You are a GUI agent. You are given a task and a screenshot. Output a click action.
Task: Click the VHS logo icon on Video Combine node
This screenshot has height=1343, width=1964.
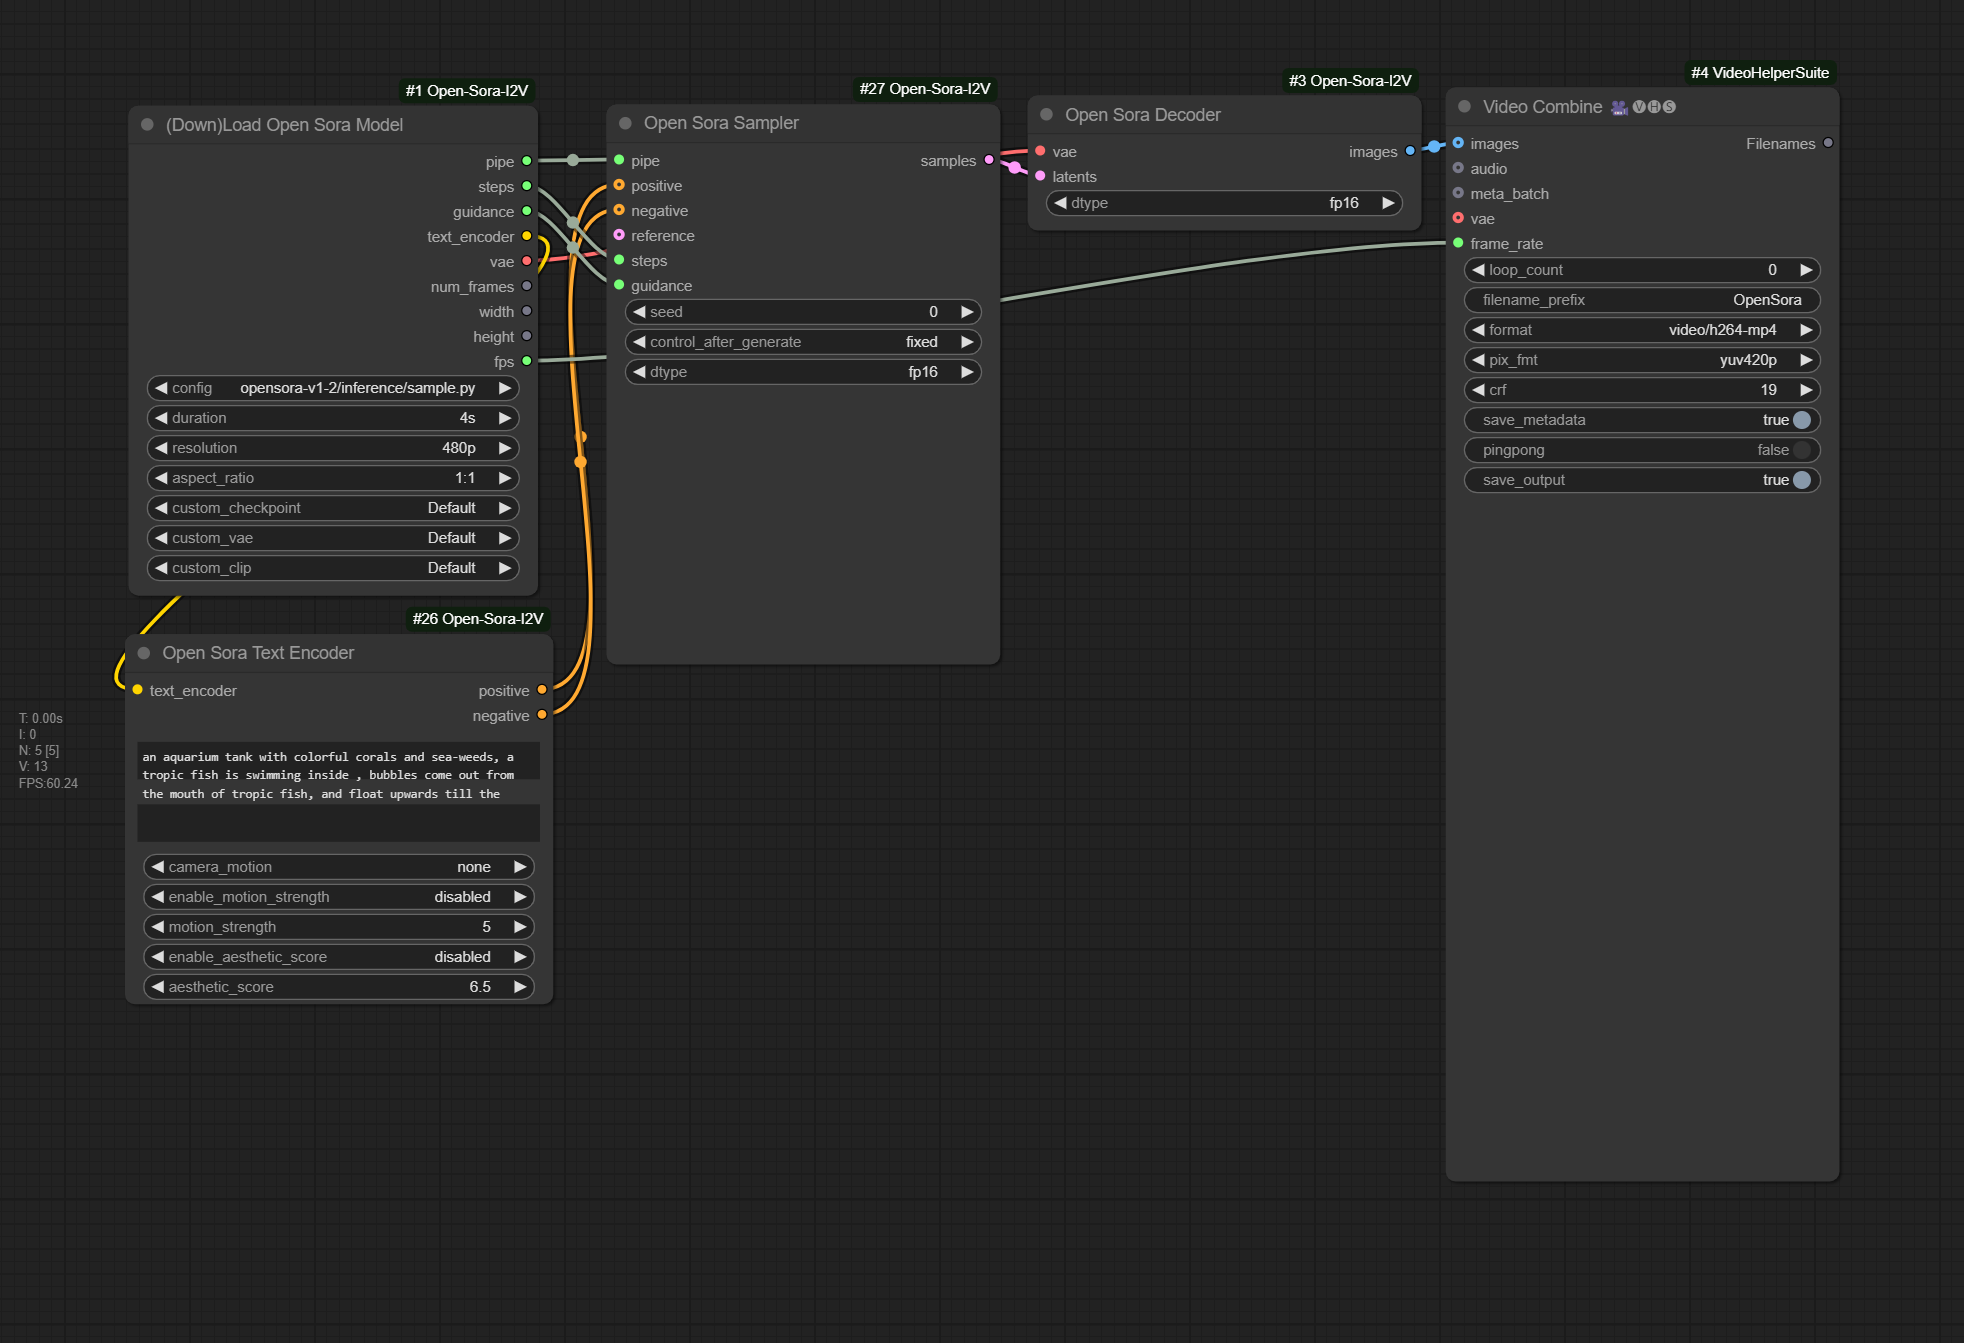tap(1654, 108)
